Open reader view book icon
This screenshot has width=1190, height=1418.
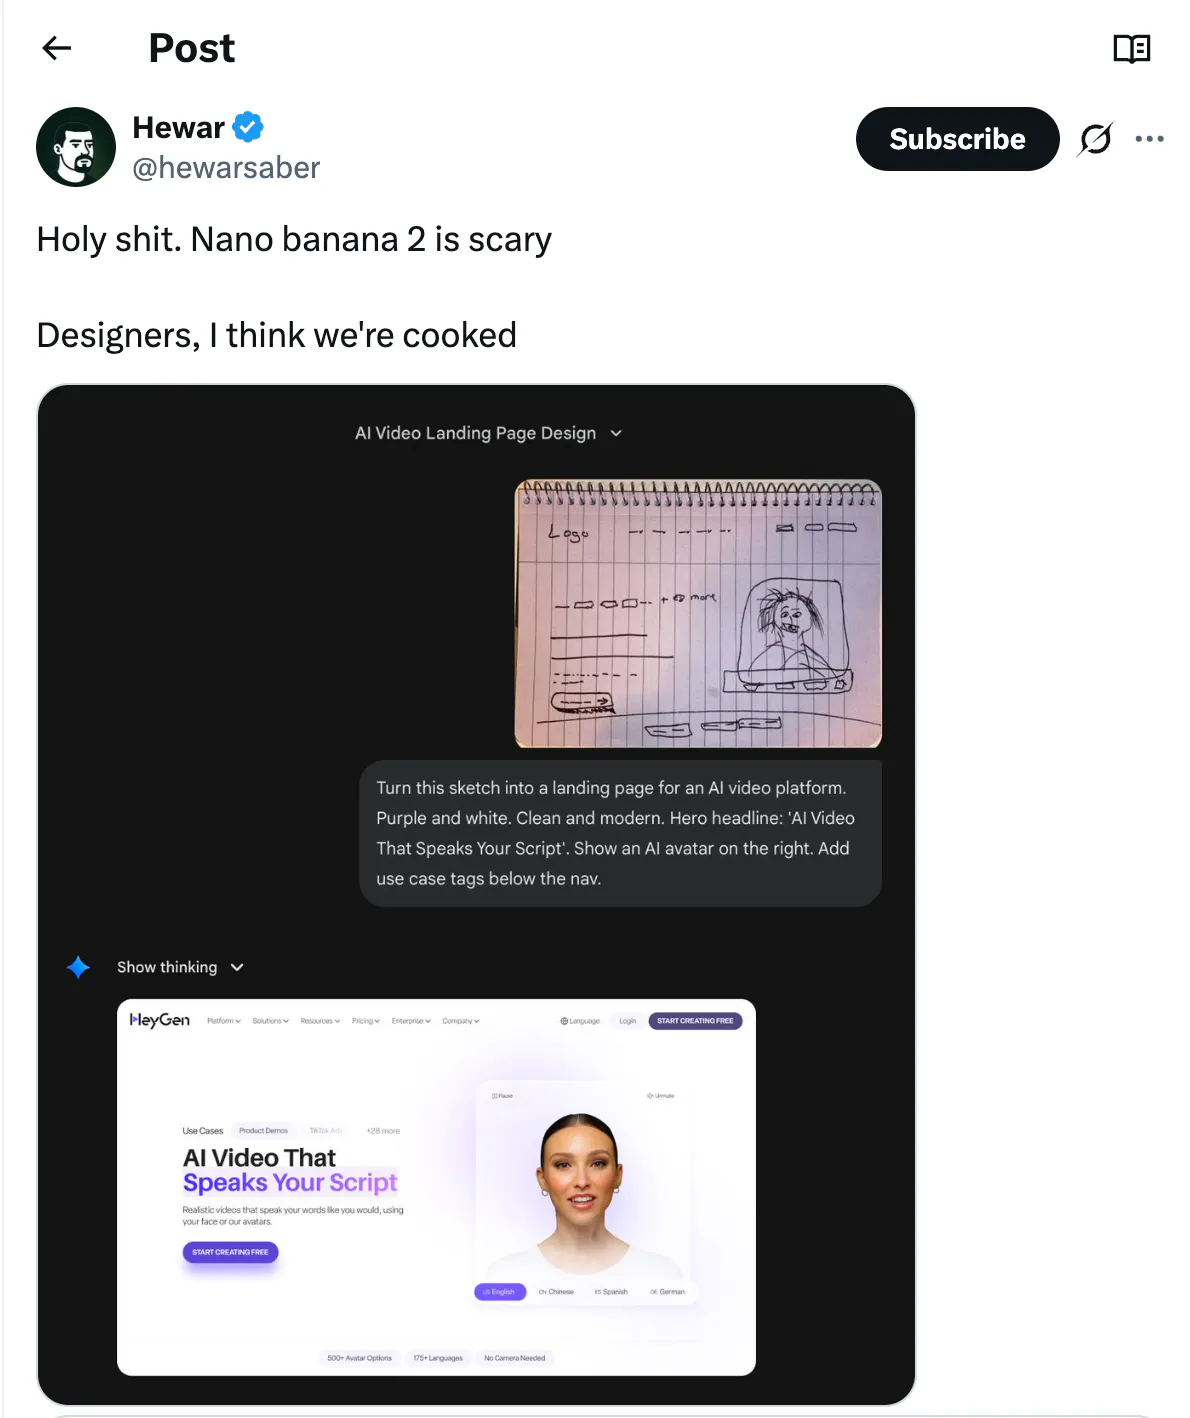tap(1132, 48)
